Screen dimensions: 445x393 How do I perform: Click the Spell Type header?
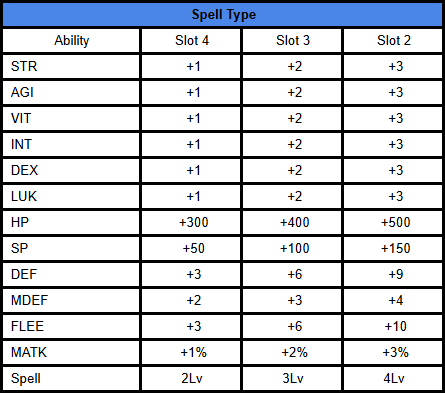[222, 15]
